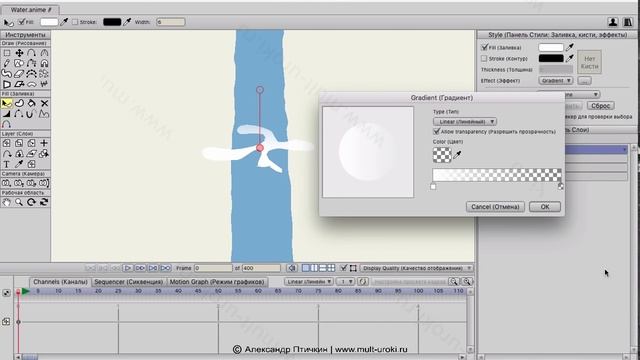Select the right gradient stop marker
Image resolution: width=640 pixels, height=360 pixels.
tap(560, 187)
